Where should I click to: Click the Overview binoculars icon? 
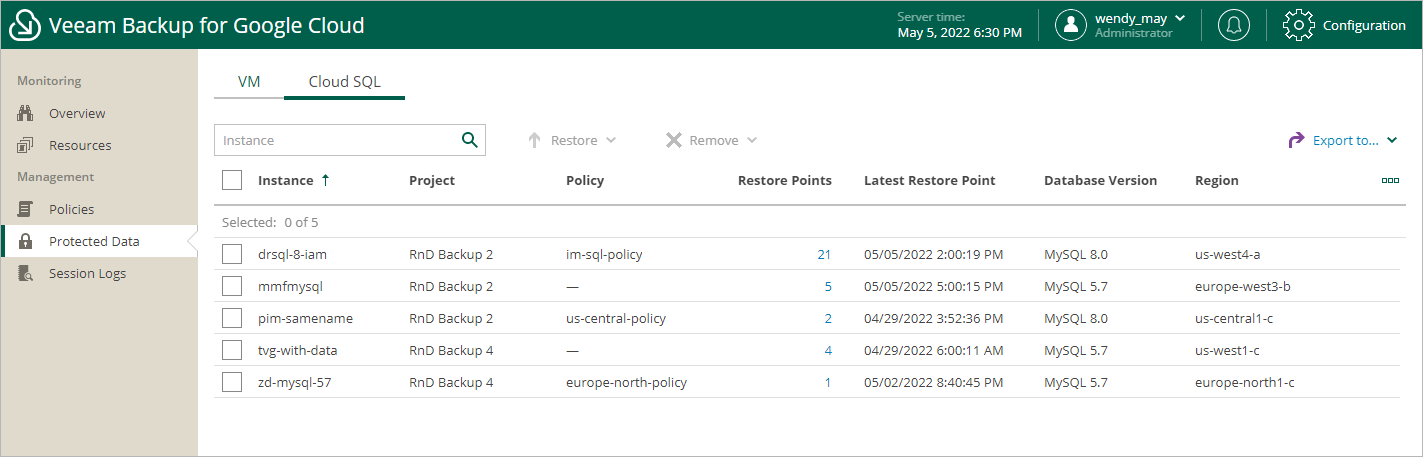[26, 113]
